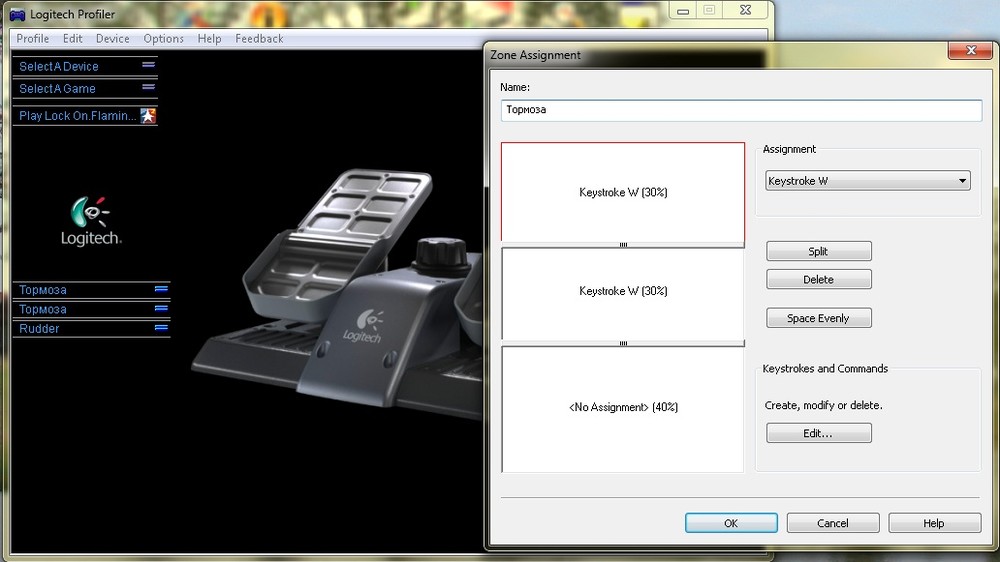The height and width of the screenshot is (562, 1000).
Task: Click the Split button
Action: [819, 251]
